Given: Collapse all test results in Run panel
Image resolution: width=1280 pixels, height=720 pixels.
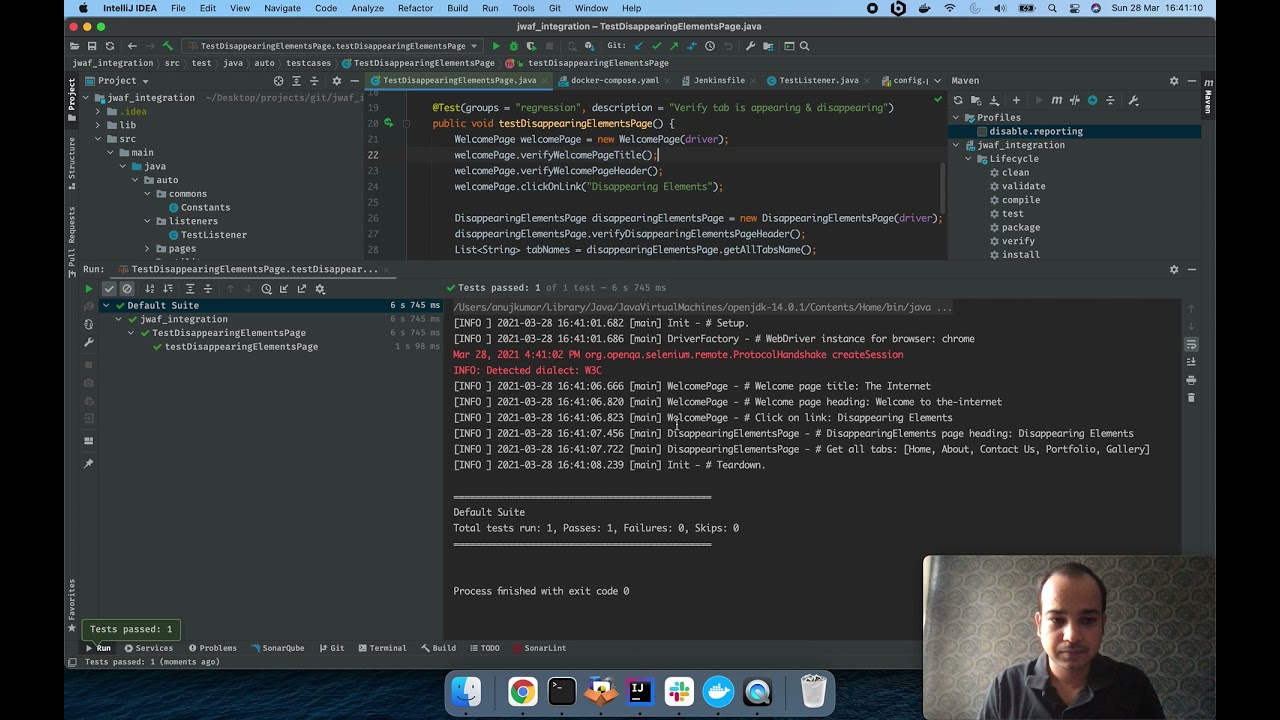Looking at the screenshot, I should coord(208,289).
